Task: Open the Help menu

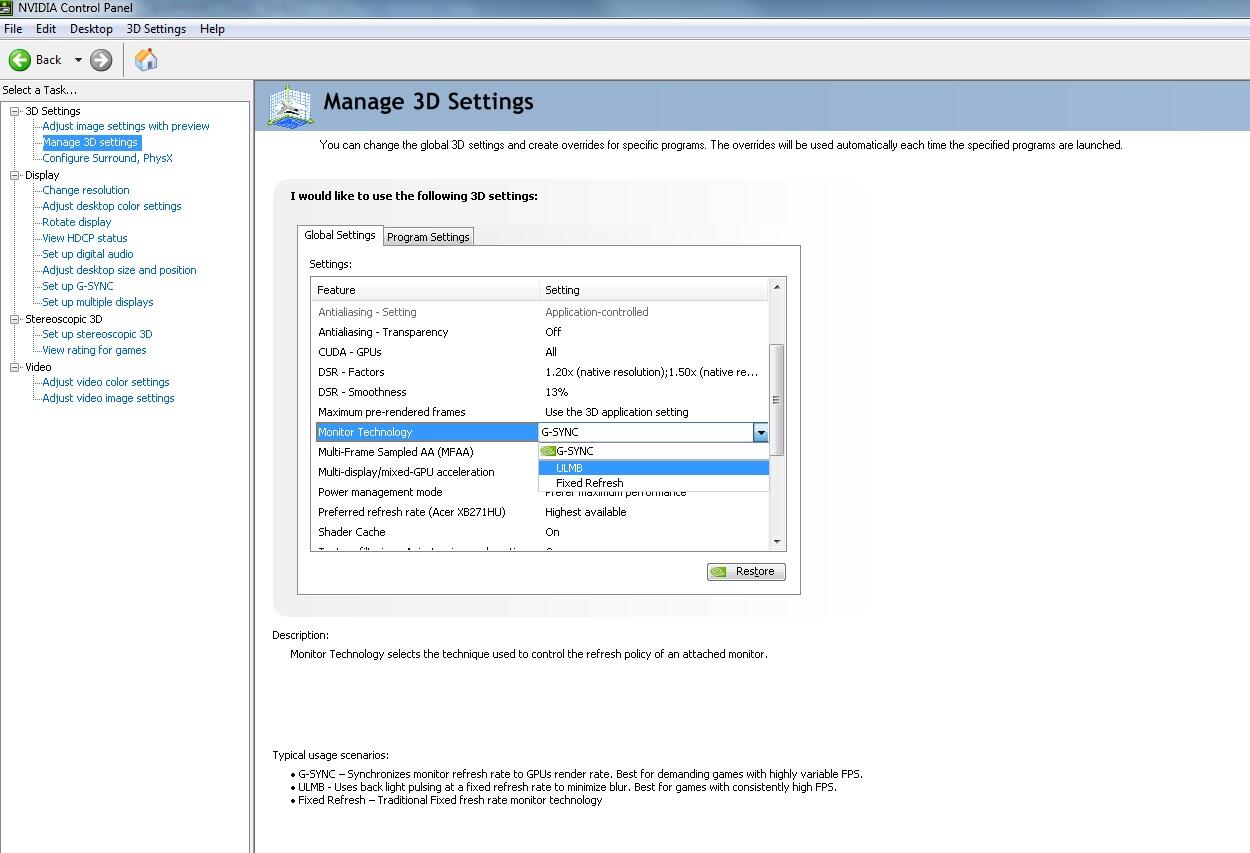Action: click(212, 29)
